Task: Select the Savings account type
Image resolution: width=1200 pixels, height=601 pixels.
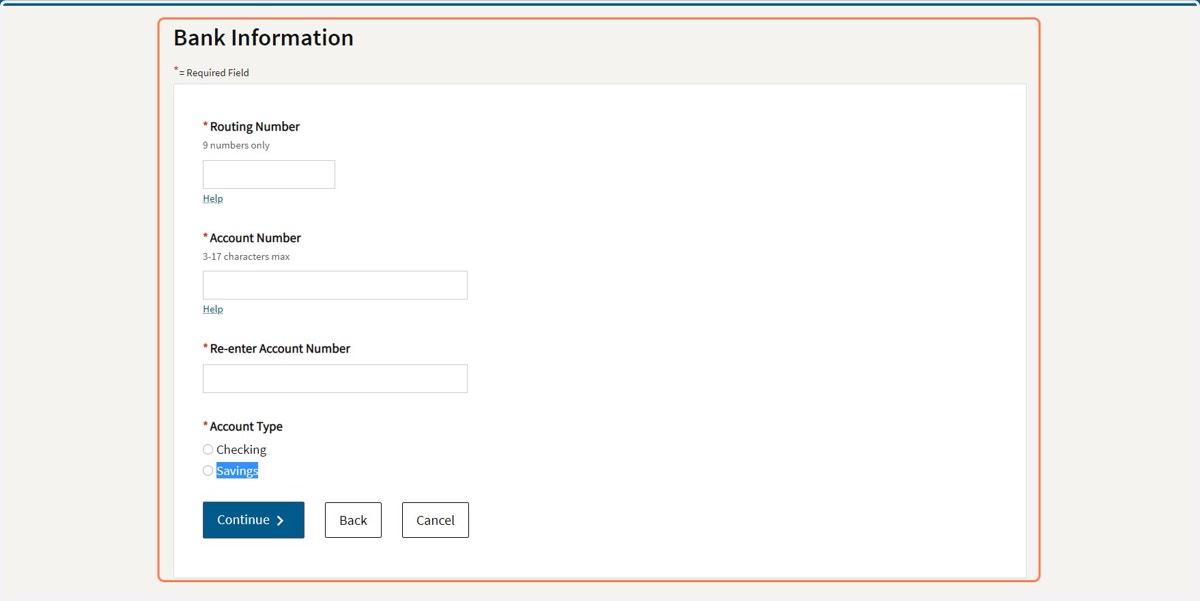Action: tap(208, 471)
